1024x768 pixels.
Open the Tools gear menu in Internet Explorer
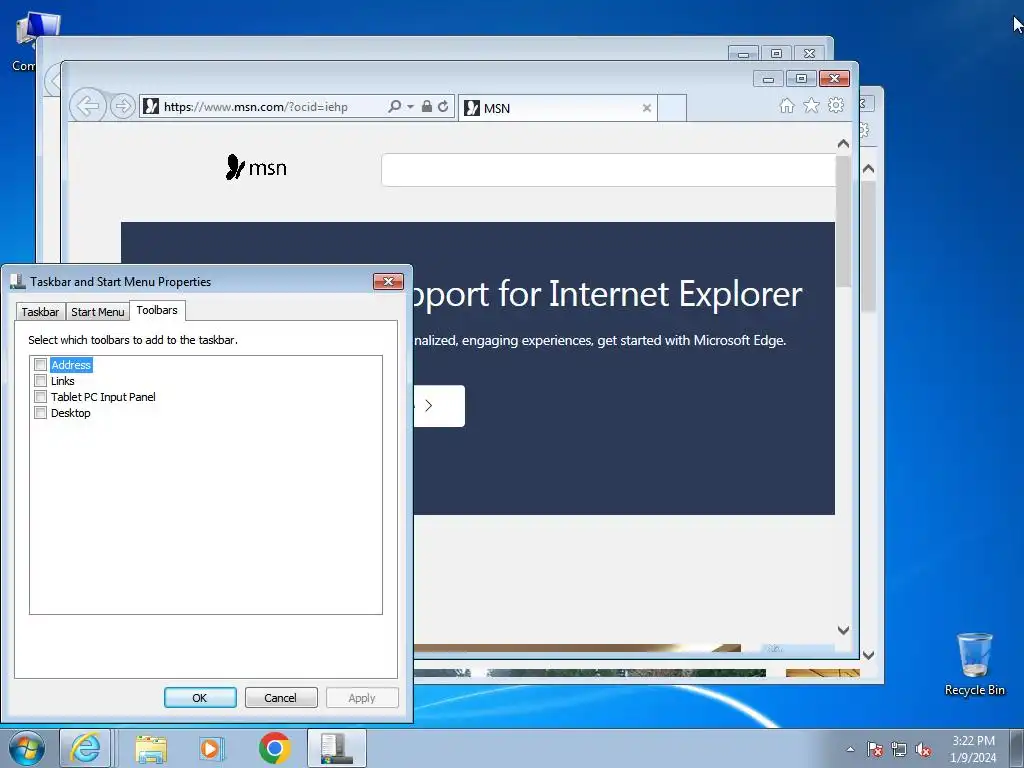[x=836, y=105]
